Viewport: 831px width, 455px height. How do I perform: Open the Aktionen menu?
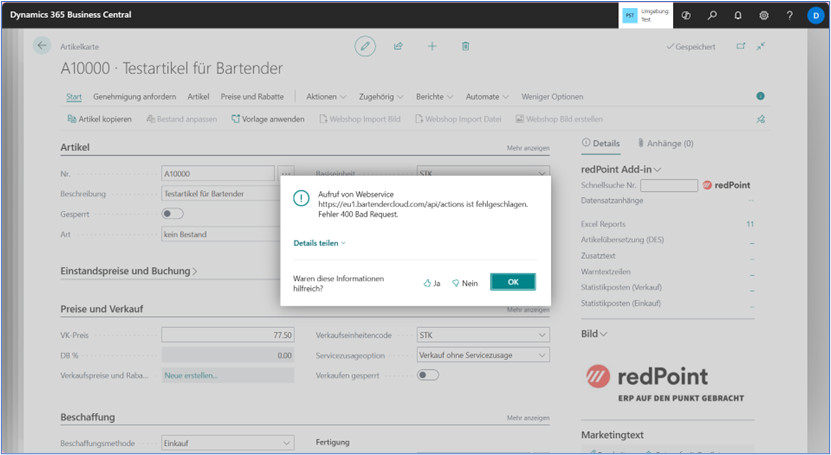[x=326, y=97]
